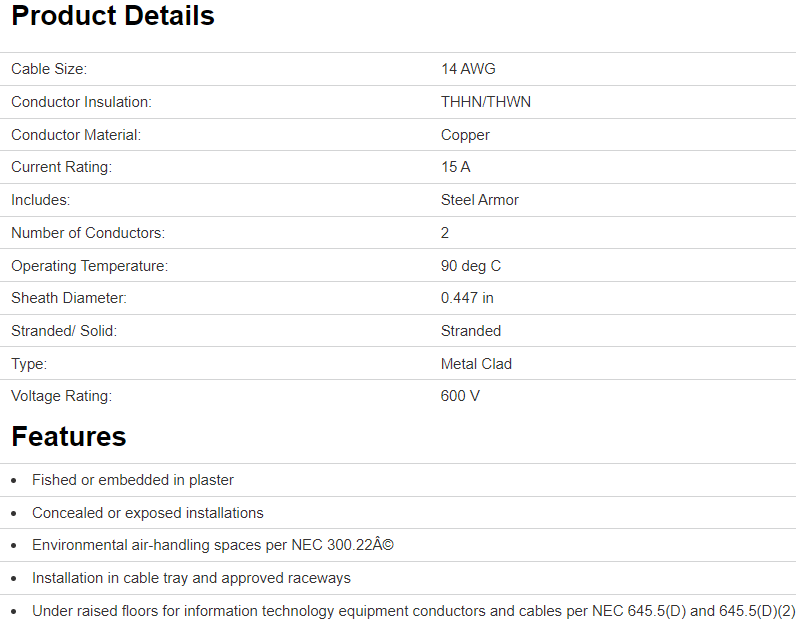
Task: Click the 15 A current rating value
Action: [x=455, y=167]
